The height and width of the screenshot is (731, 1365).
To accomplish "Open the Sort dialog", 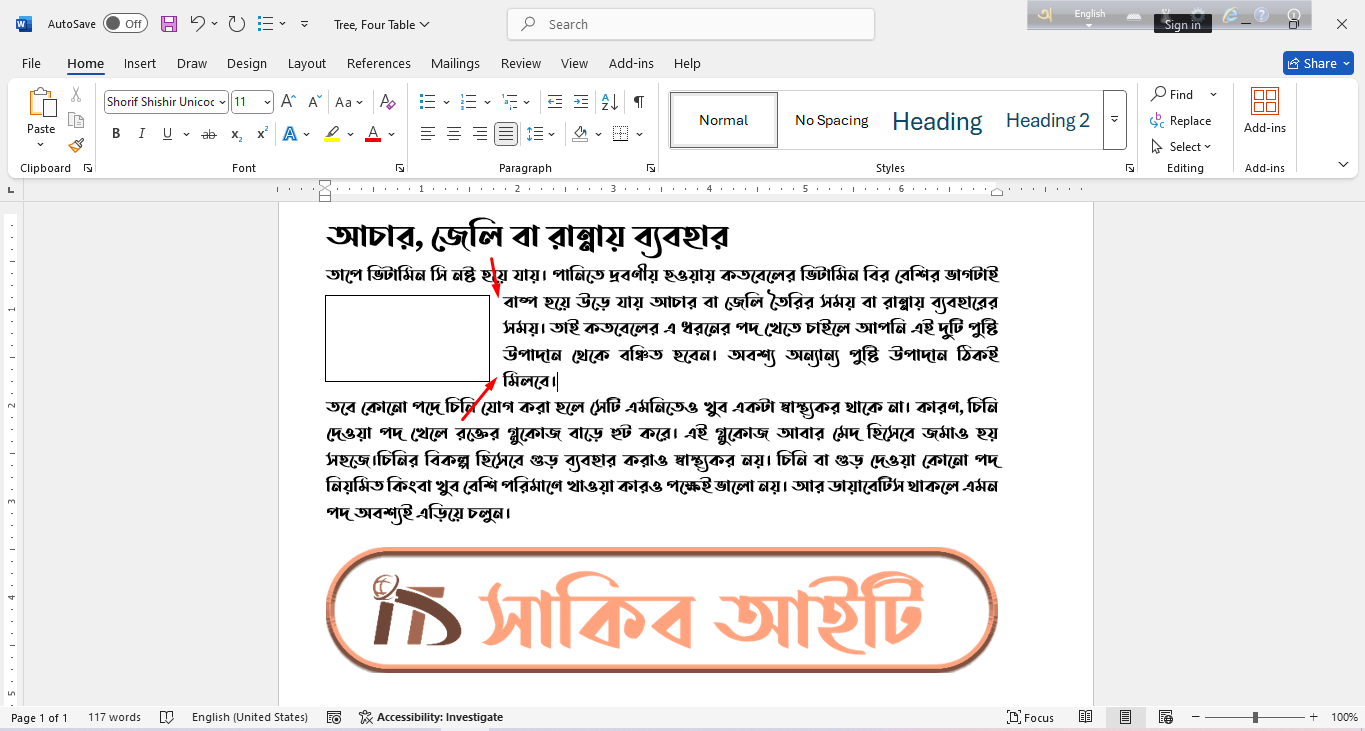I will [x=610, y=101].
